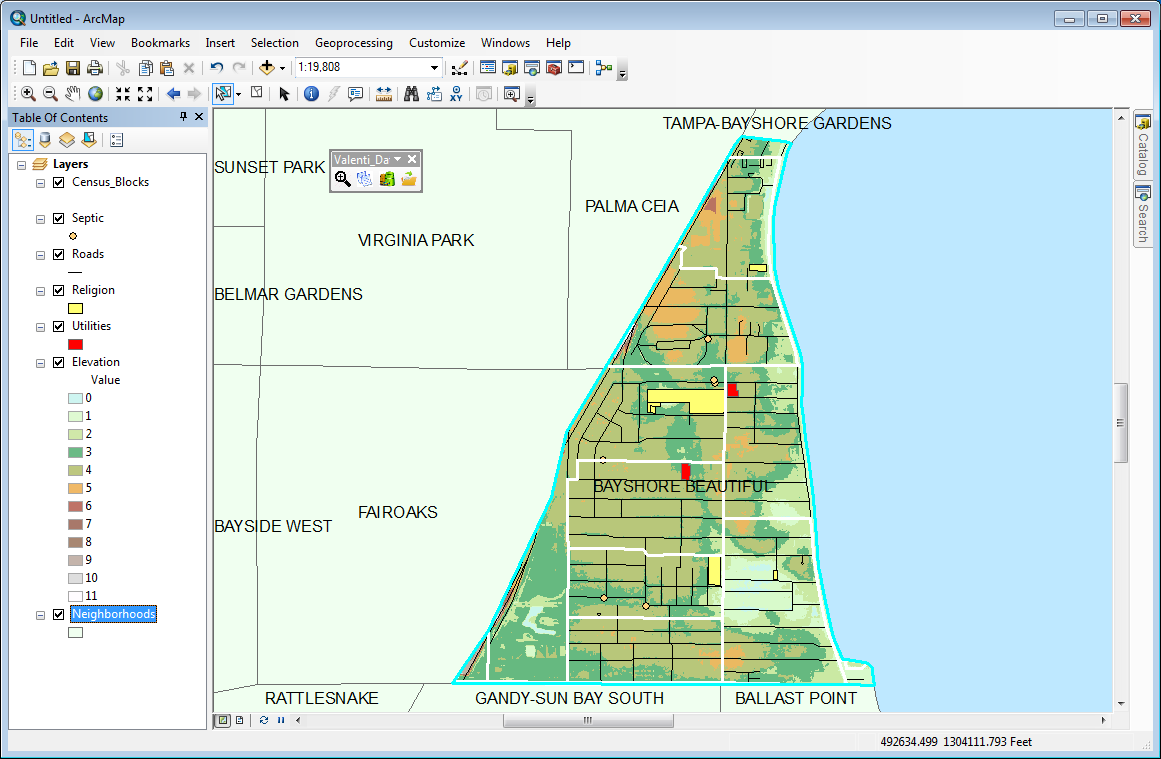Screen dimensions: 1161x759
Task: Activate the Identify tool
Action: click(311, 94)
